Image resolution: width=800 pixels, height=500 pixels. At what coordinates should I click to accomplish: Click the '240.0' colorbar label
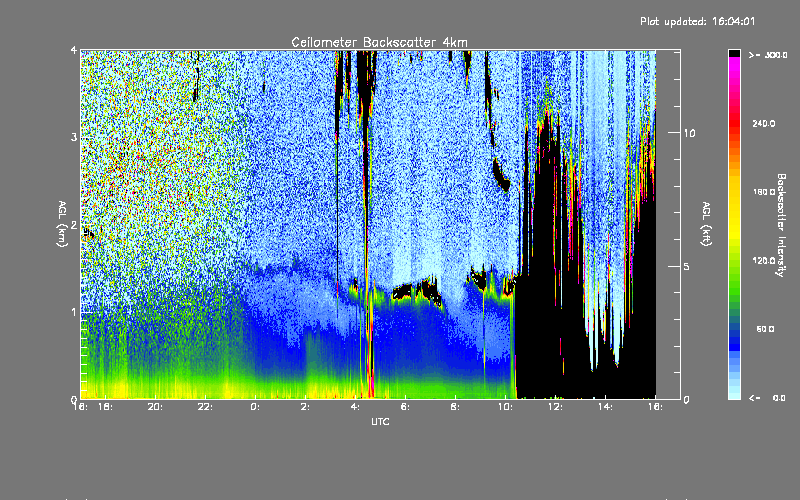[764, 124]
